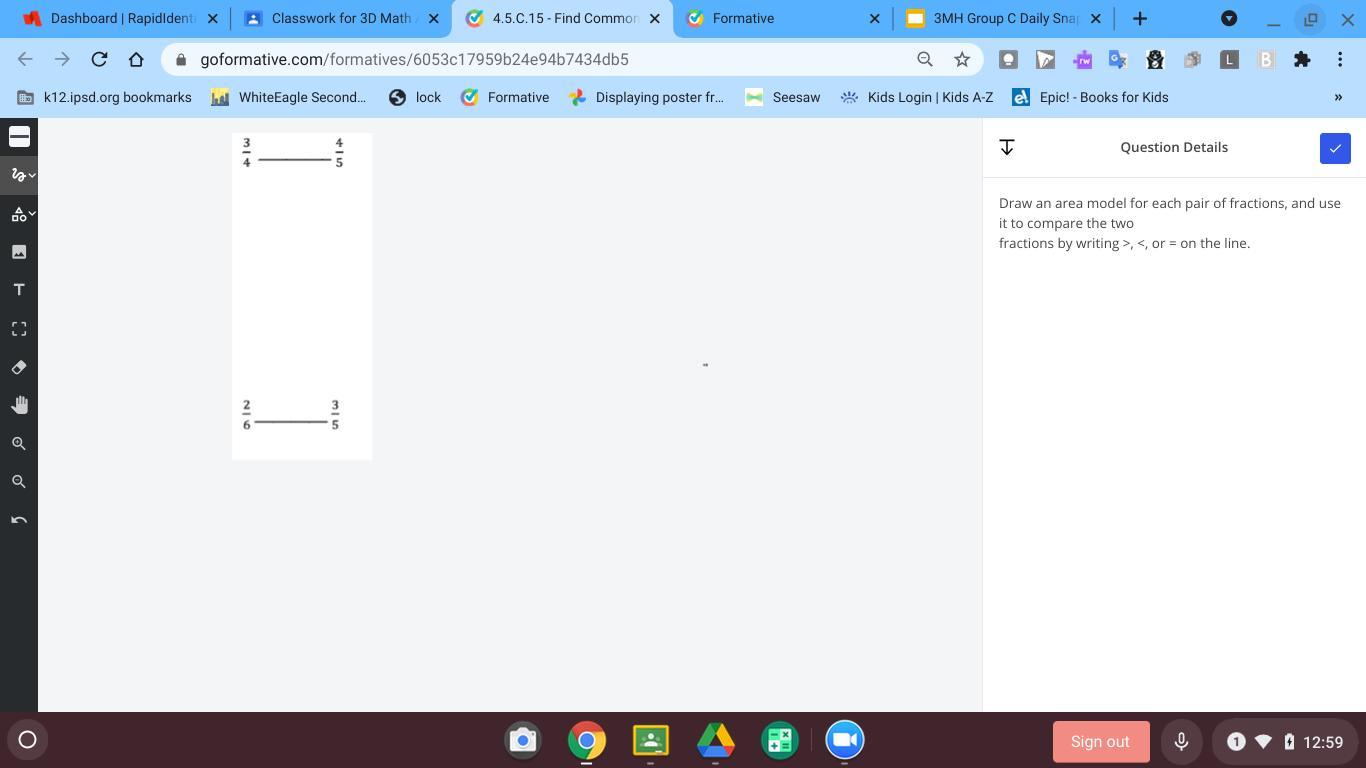Open the Epic! - Books for Kids bookmark
The height and width of the screenshot is (768, 1366).
pyautogui.click(x=1090, y=97)
